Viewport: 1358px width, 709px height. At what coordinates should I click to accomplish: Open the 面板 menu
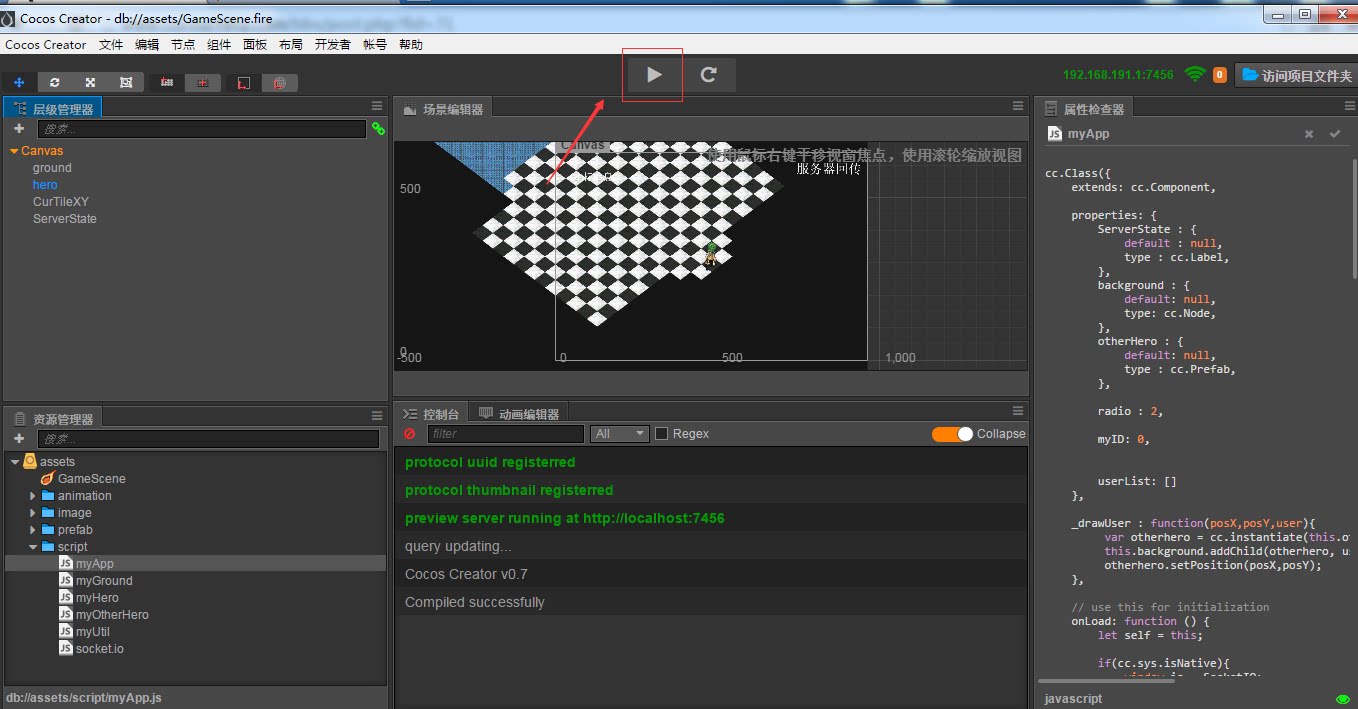(x=255, y=45)
